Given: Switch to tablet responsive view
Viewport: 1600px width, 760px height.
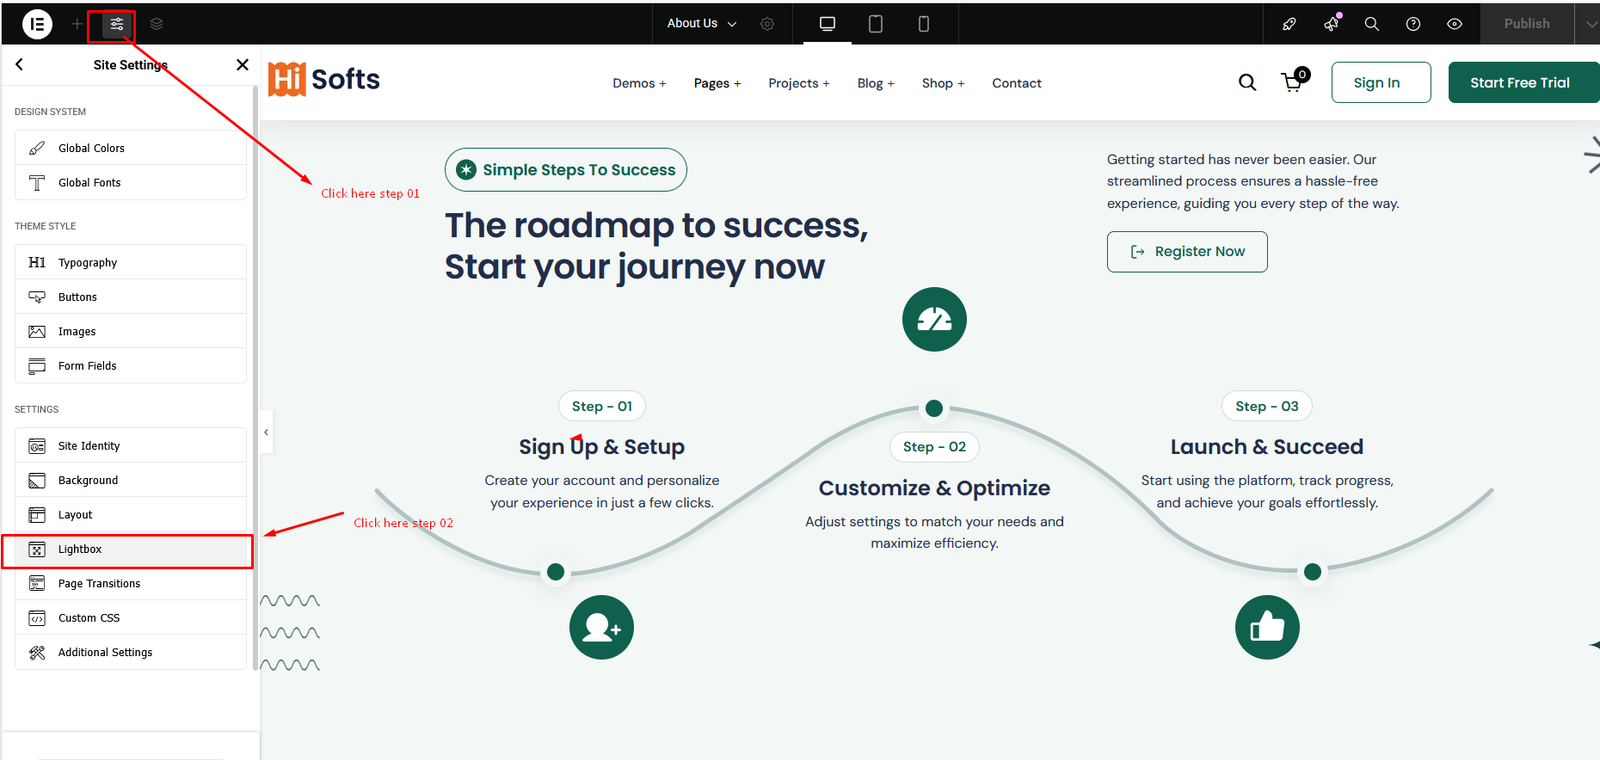Looking at the screenshot, I should (x=875, y=24).
